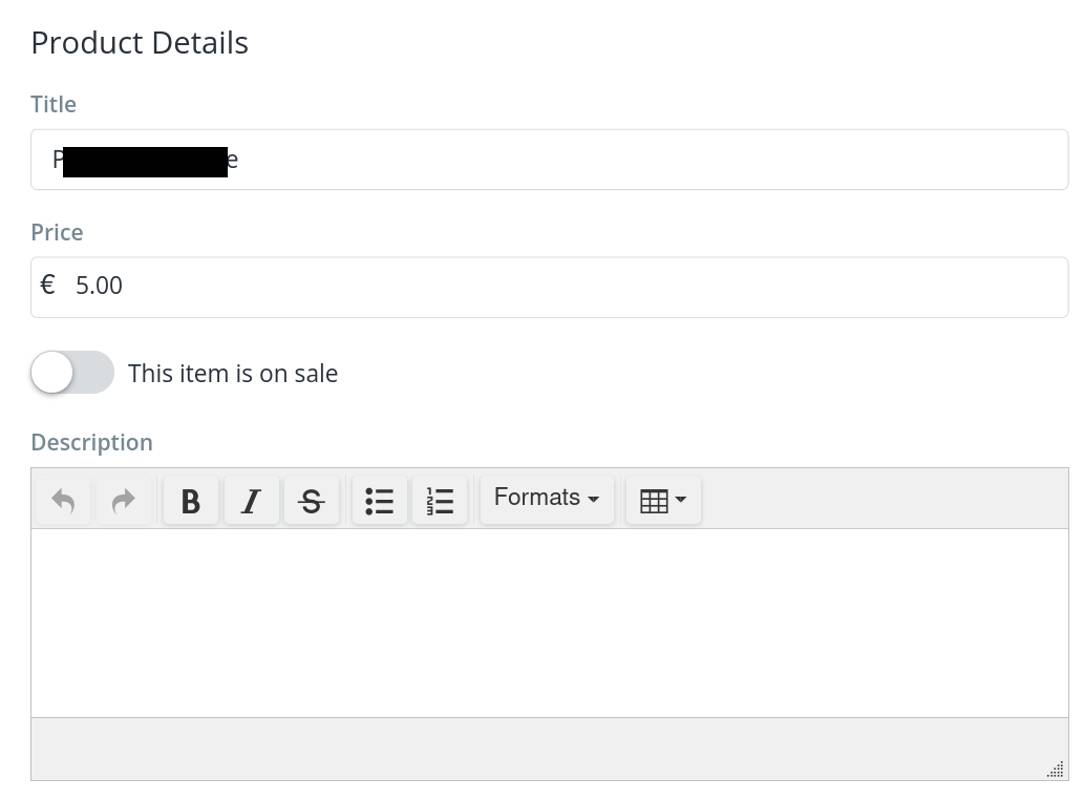Image resolution: width=1084 pixels, height=800 pixels.
Task: Click inside the Description text area
Action: click(549, 622)
